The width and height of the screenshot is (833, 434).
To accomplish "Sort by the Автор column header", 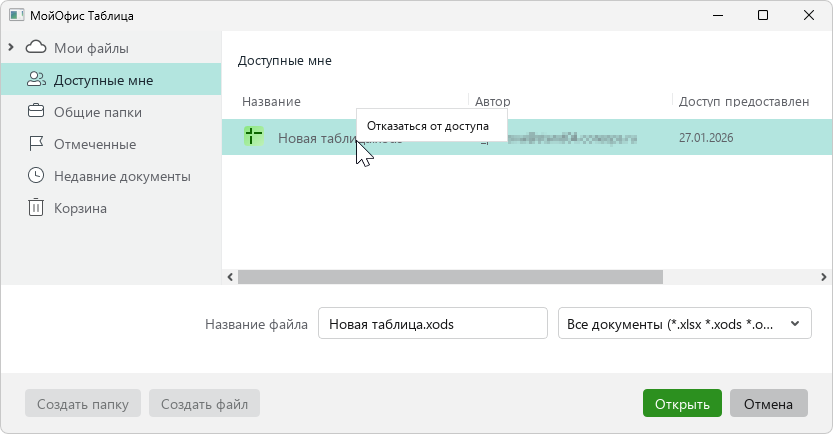I will click(x=492, y=101).
